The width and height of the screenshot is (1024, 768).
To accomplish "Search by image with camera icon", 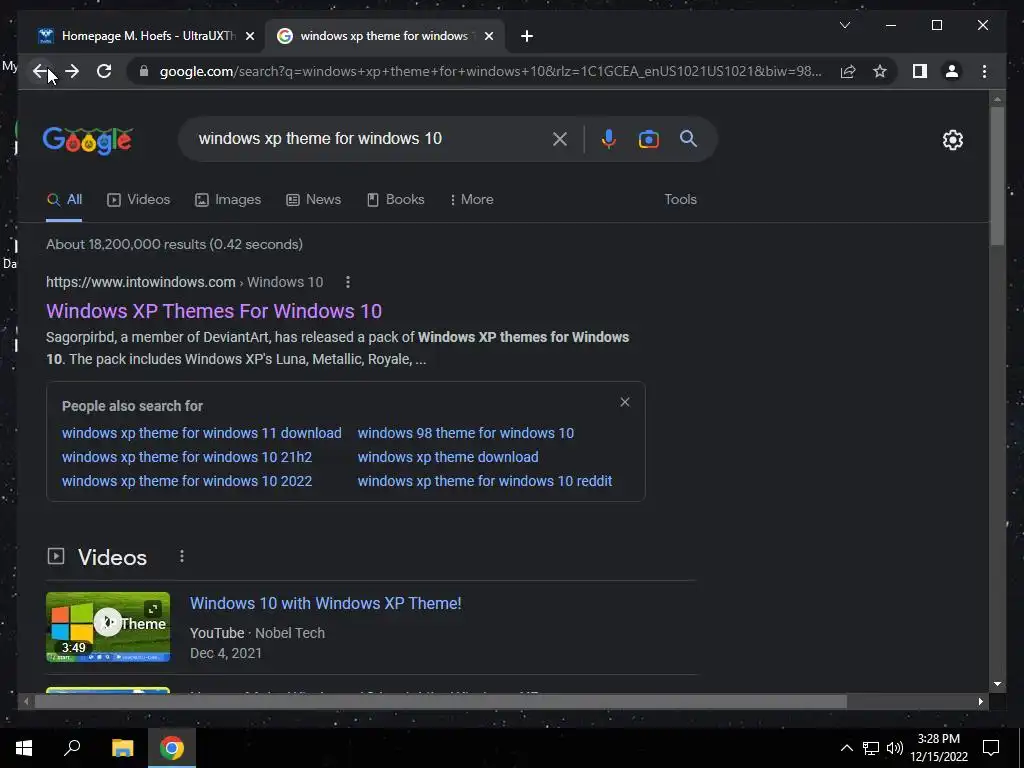I will click(x=648, y=139).
